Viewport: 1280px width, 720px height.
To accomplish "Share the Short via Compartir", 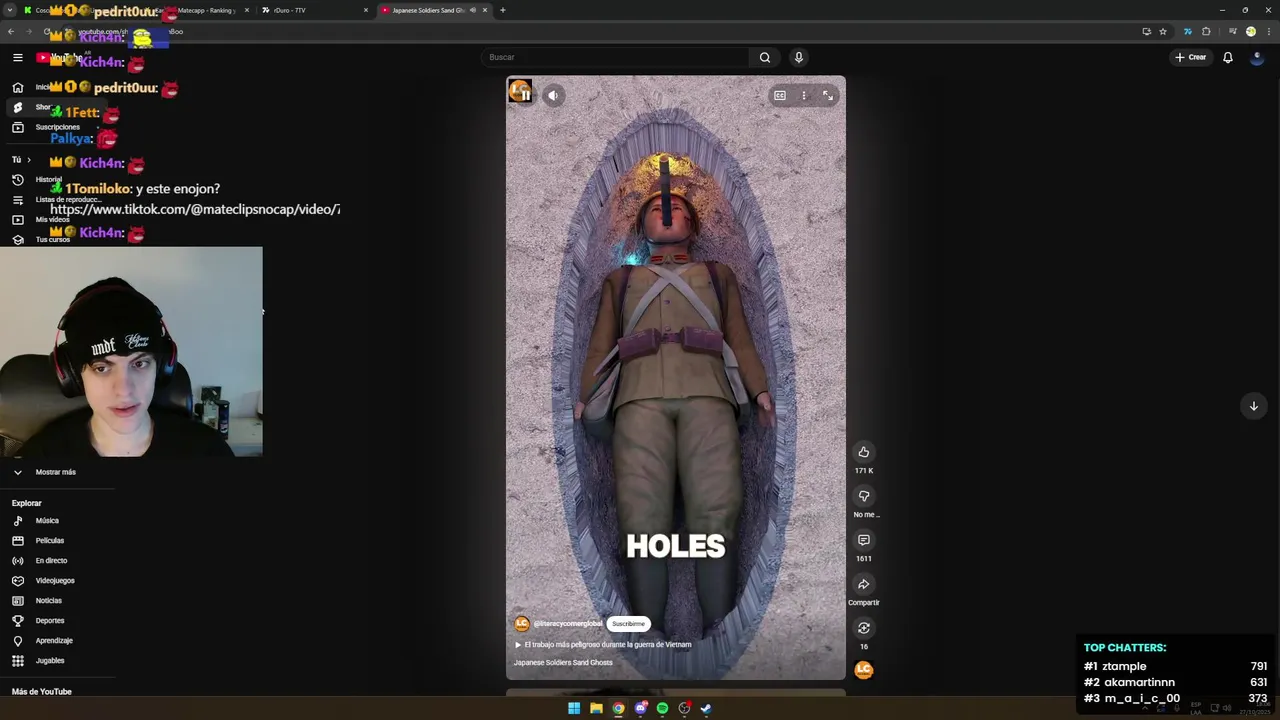I will pyautogui.click(x=864, y=584).
